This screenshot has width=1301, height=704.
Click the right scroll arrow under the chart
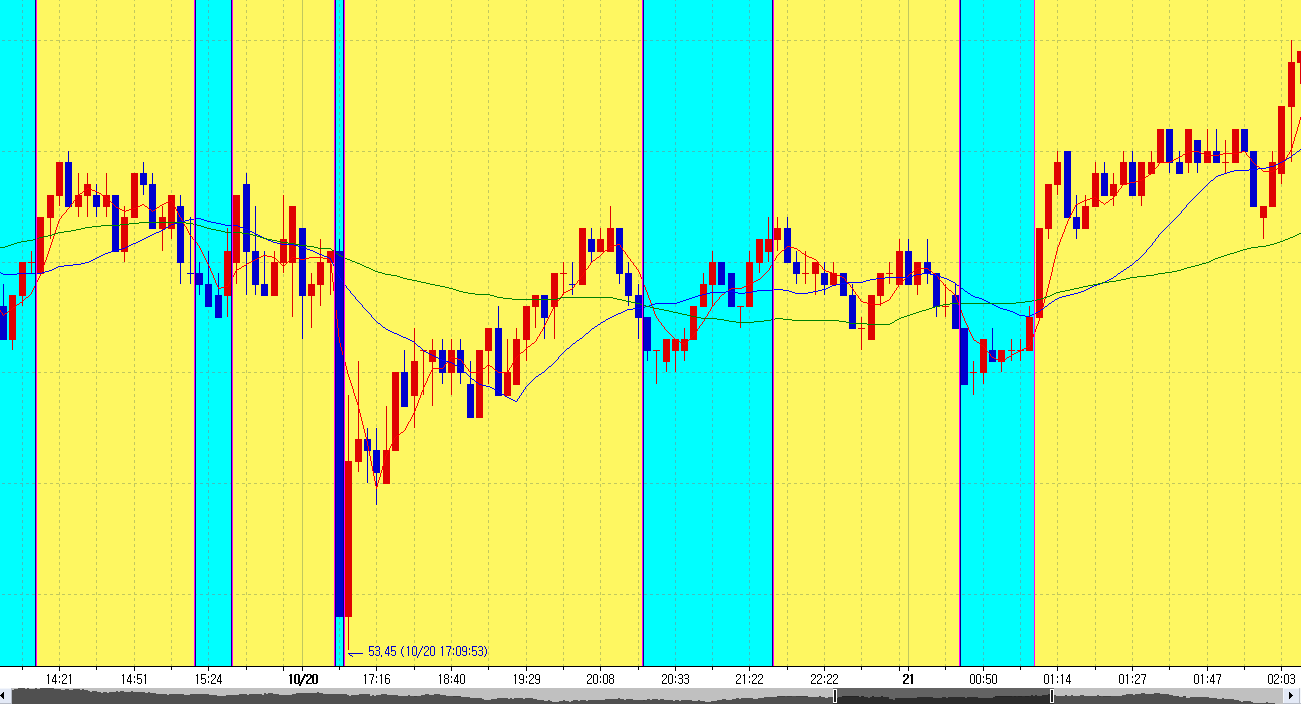coord(1295,696)
